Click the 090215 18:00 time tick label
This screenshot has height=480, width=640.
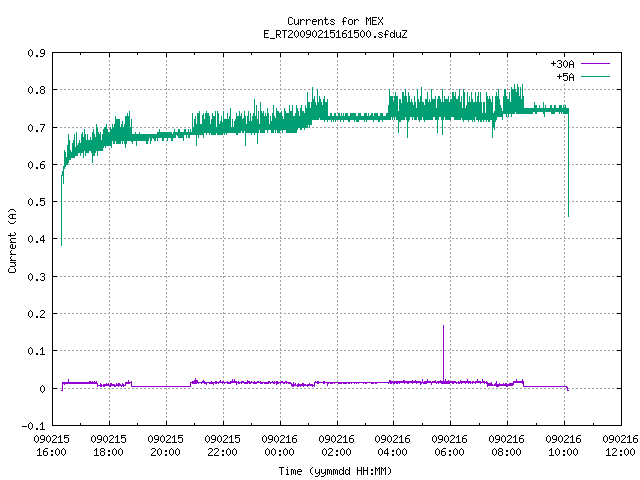[x=109, y=446]
